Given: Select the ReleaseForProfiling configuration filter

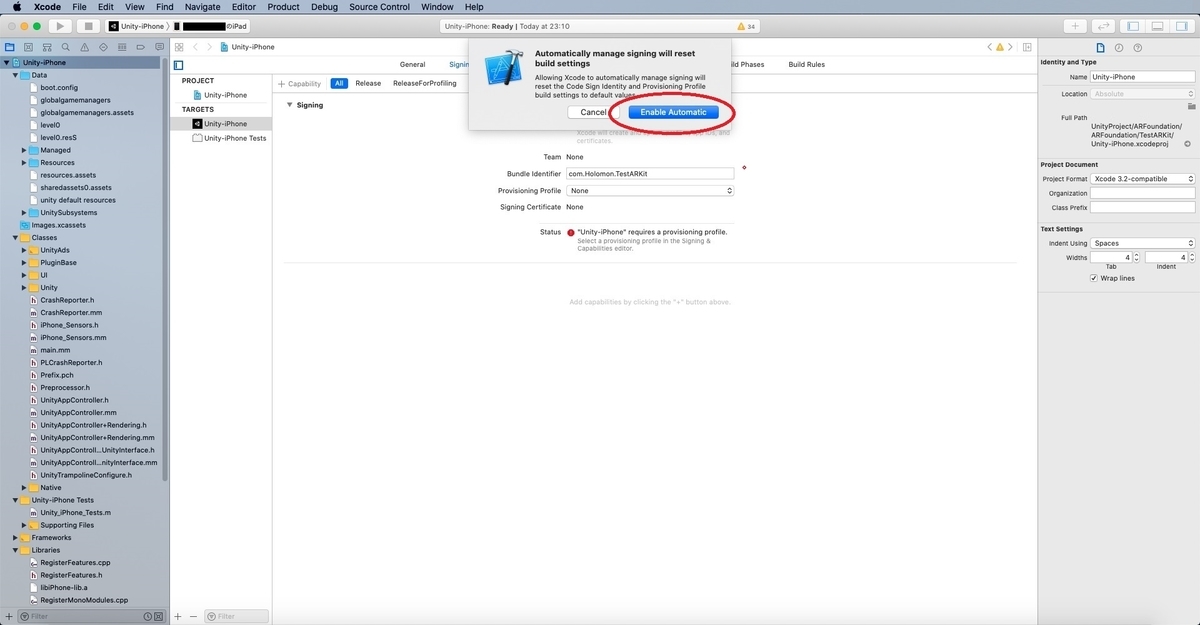Looking at the screenshot, I should click(x=425, y=83).
